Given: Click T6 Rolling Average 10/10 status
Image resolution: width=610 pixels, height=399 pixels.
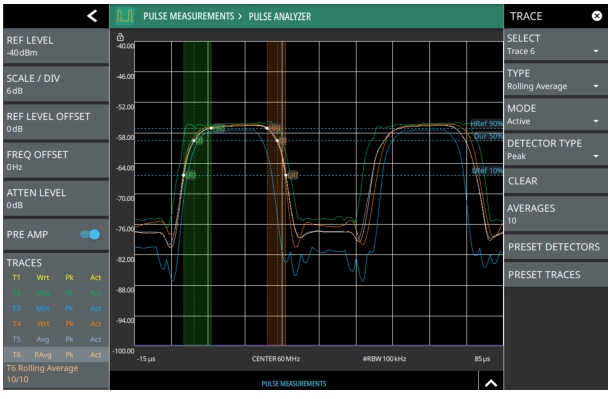Looking at the screenshot, I should coord(42,373).
